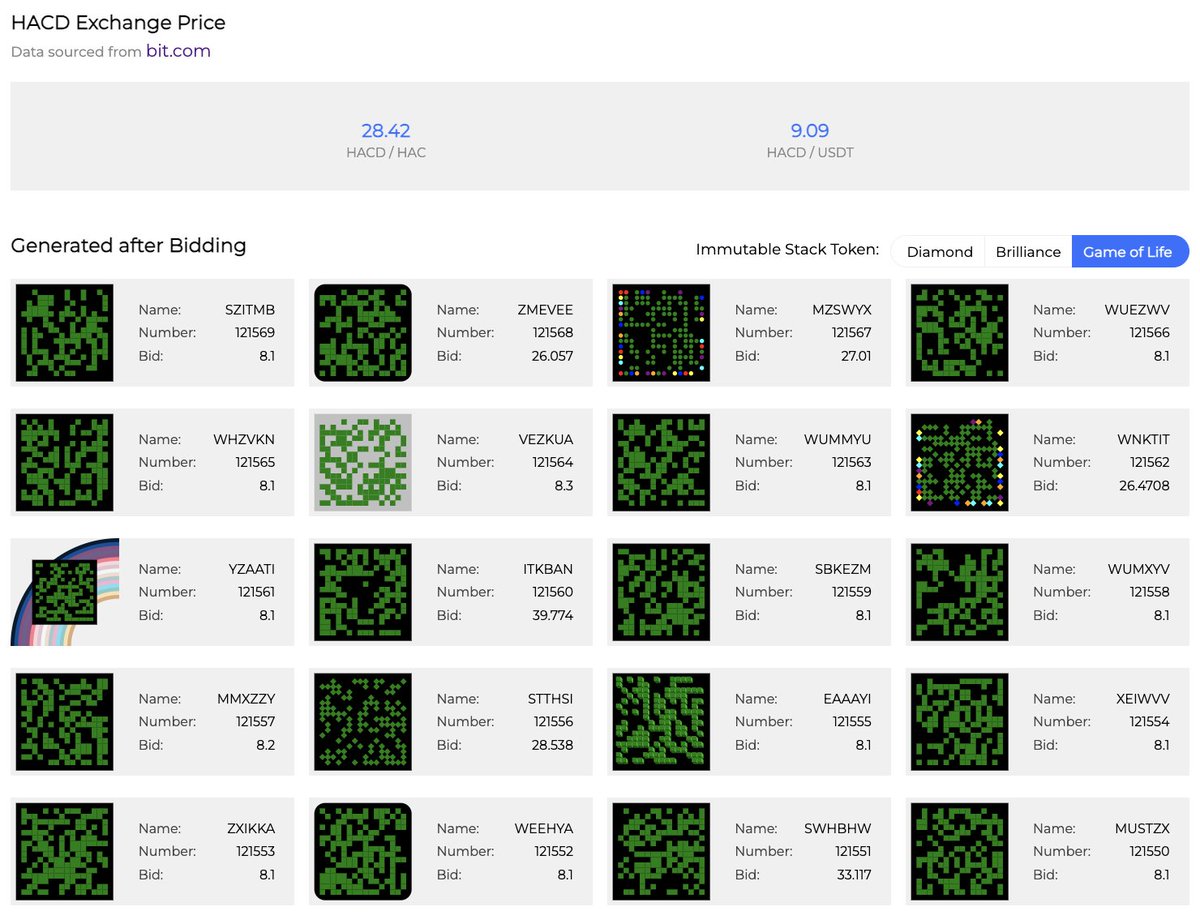
Task: Switch to the Diamond token tab
Action: point(939,252)
